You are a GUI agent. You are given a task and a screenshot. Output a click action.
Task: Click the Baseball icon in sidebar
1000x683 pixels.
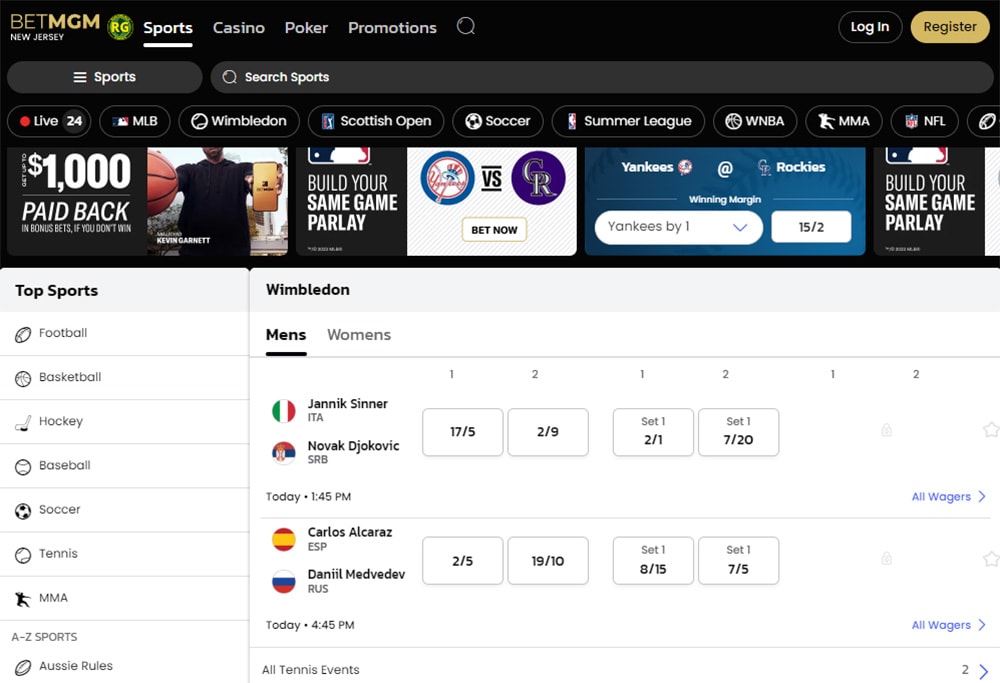pos(23,467)
